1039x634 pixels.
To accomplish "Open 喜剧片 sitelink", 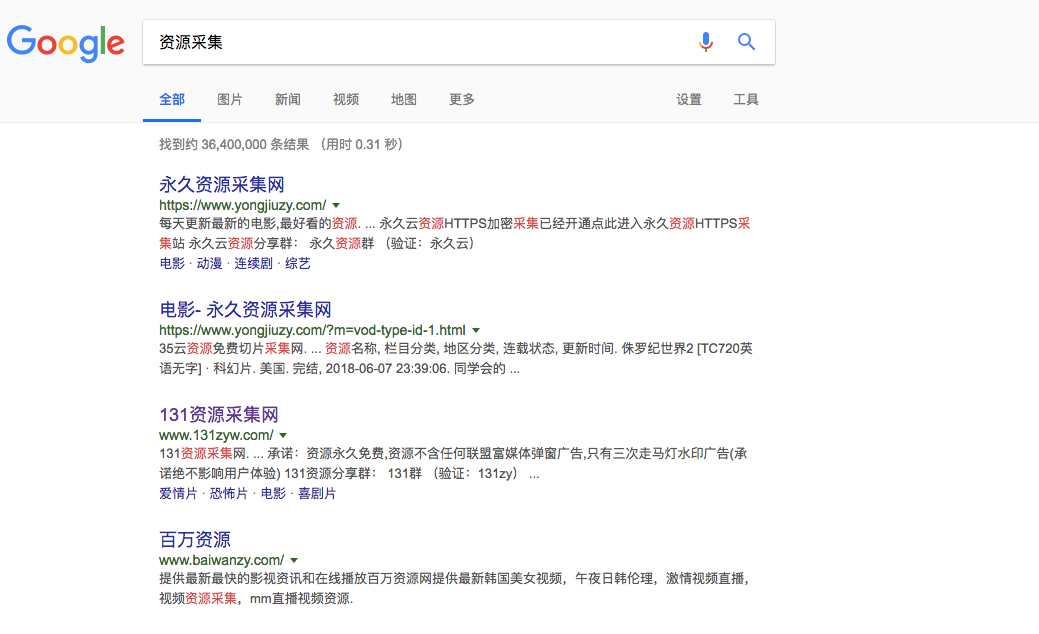I will click(x=317, y=494).
